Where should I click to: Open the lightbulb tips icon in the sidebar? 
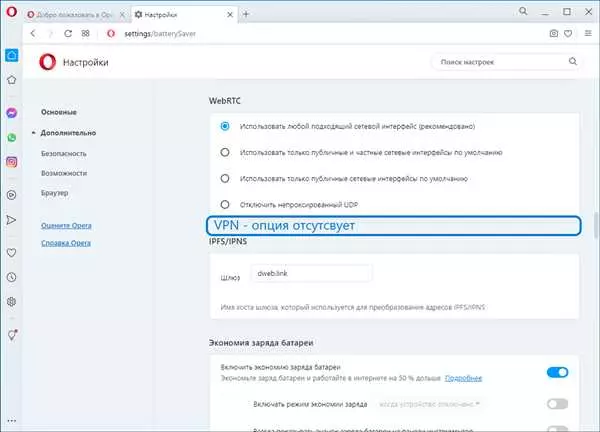12,335
